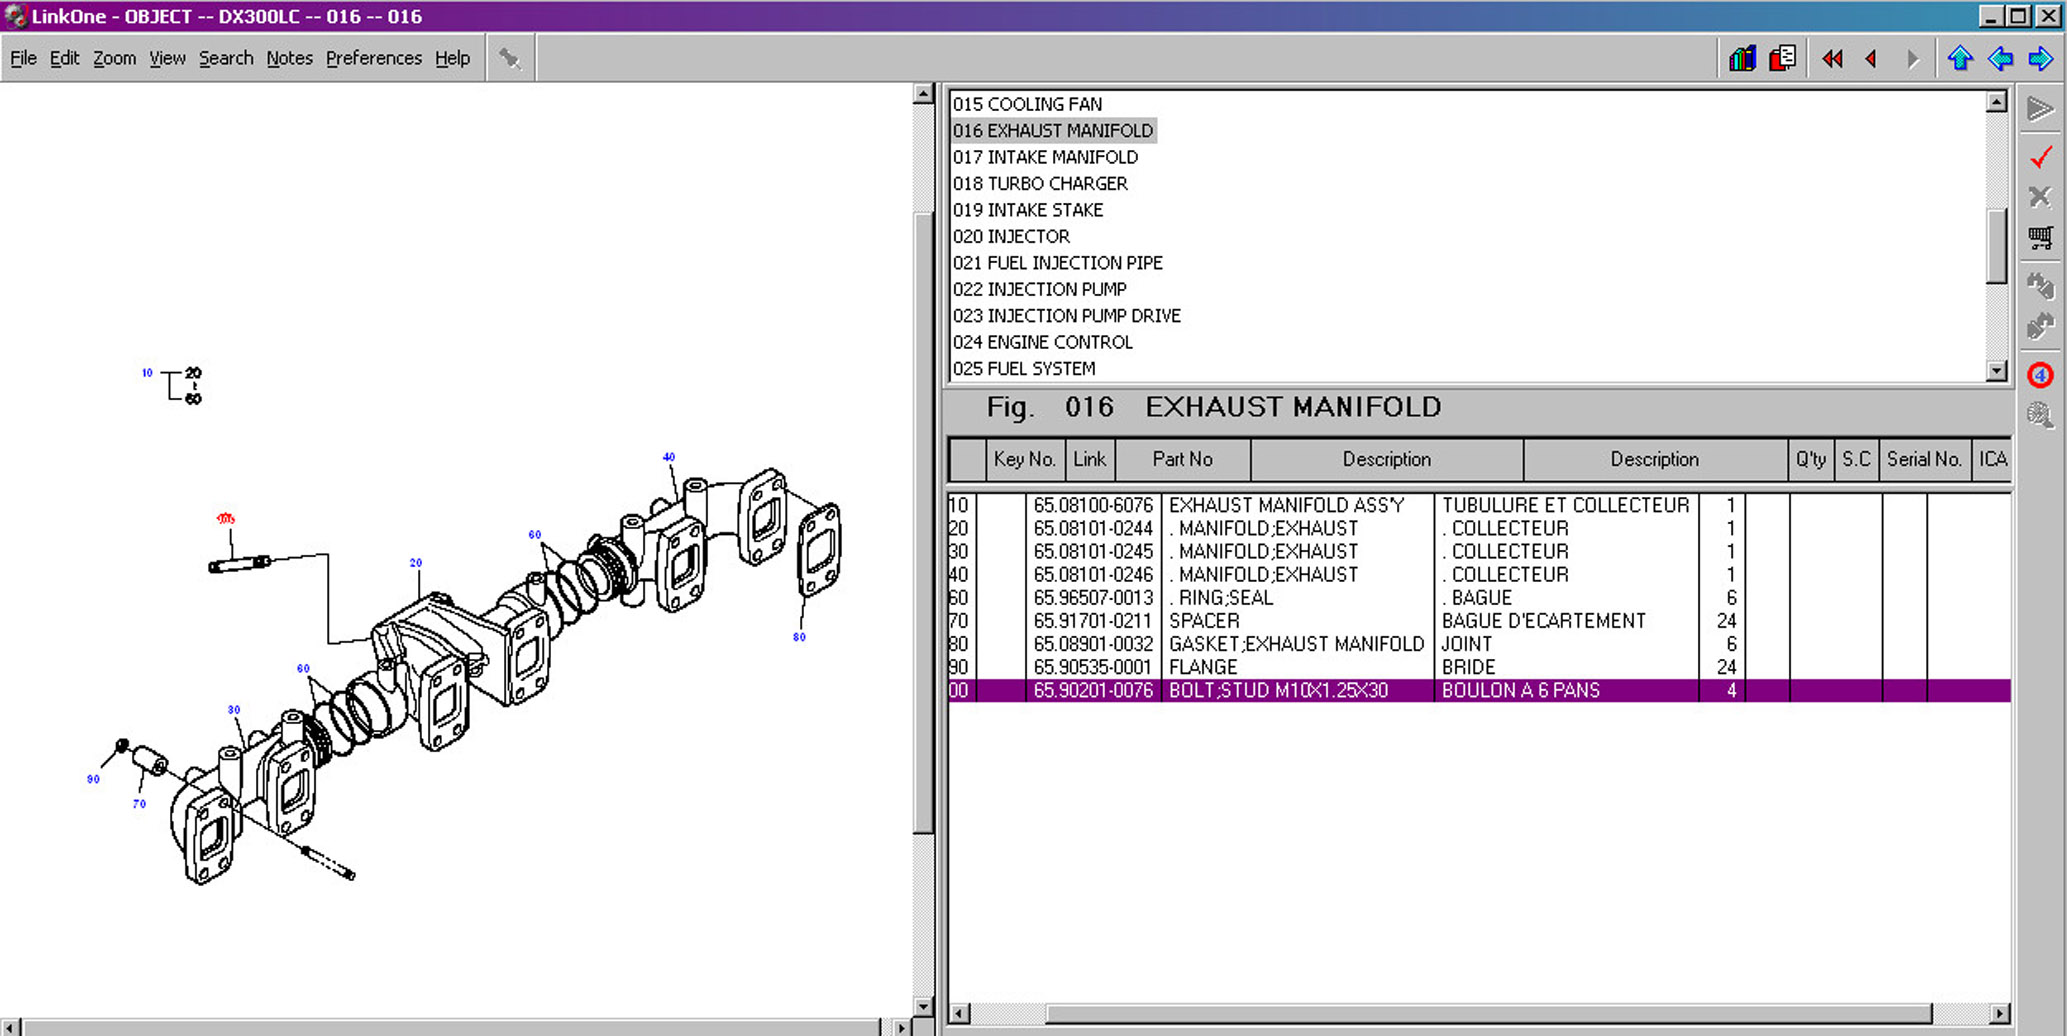Click the Q'ty column header

coord(1810,459)
